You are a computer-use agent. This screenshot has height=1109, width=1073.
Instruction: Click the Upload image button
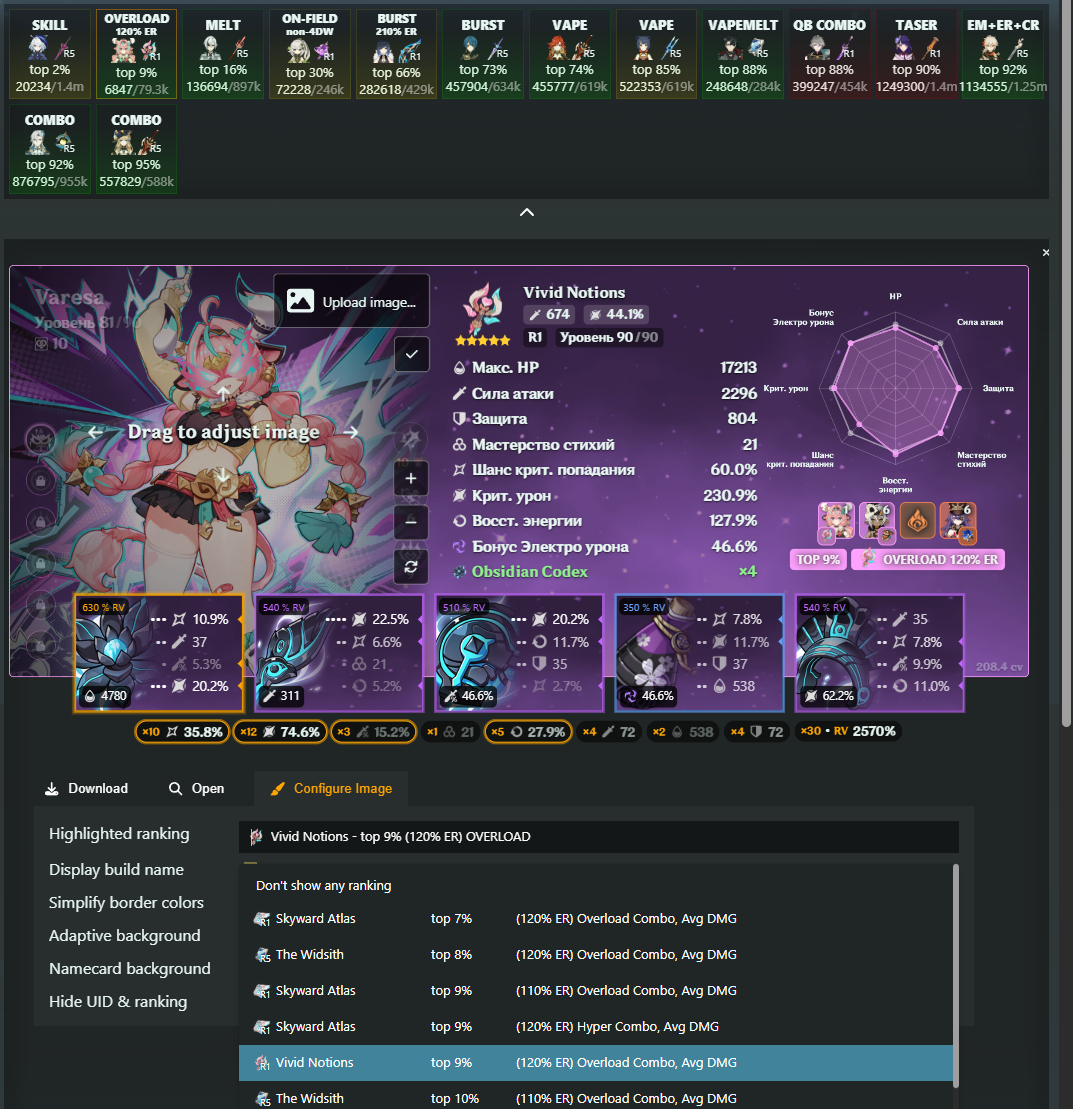coord(352,301)
